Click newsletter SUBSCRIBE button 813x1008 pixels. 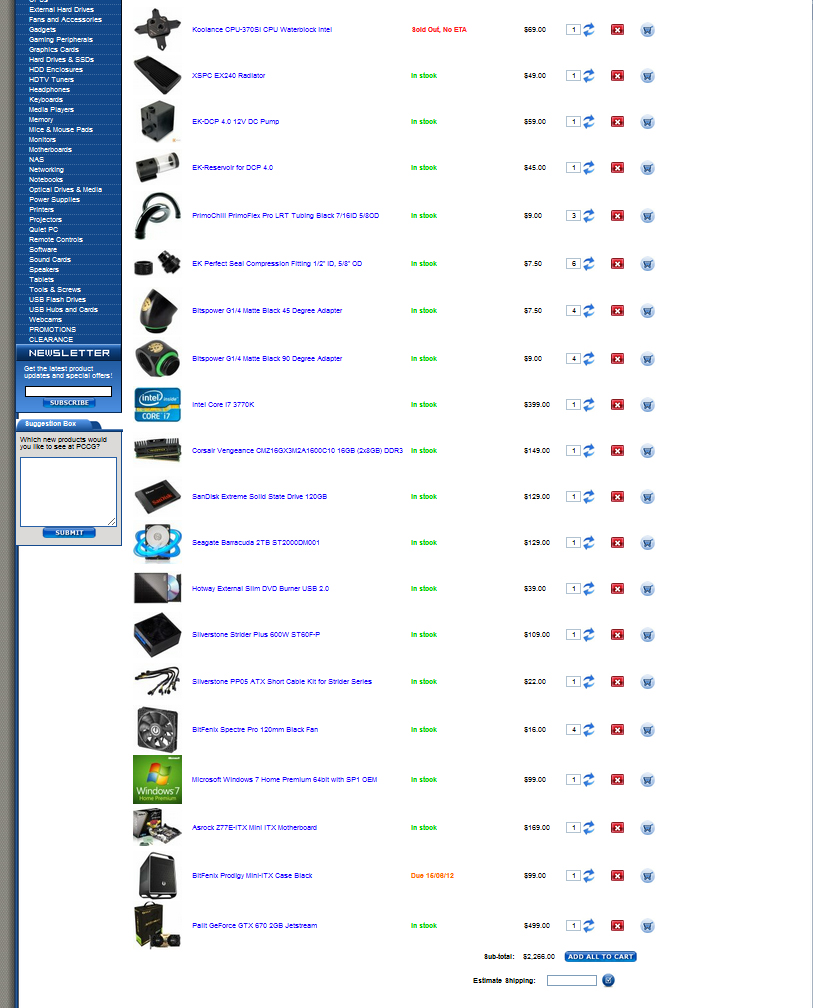coord(69,402)
